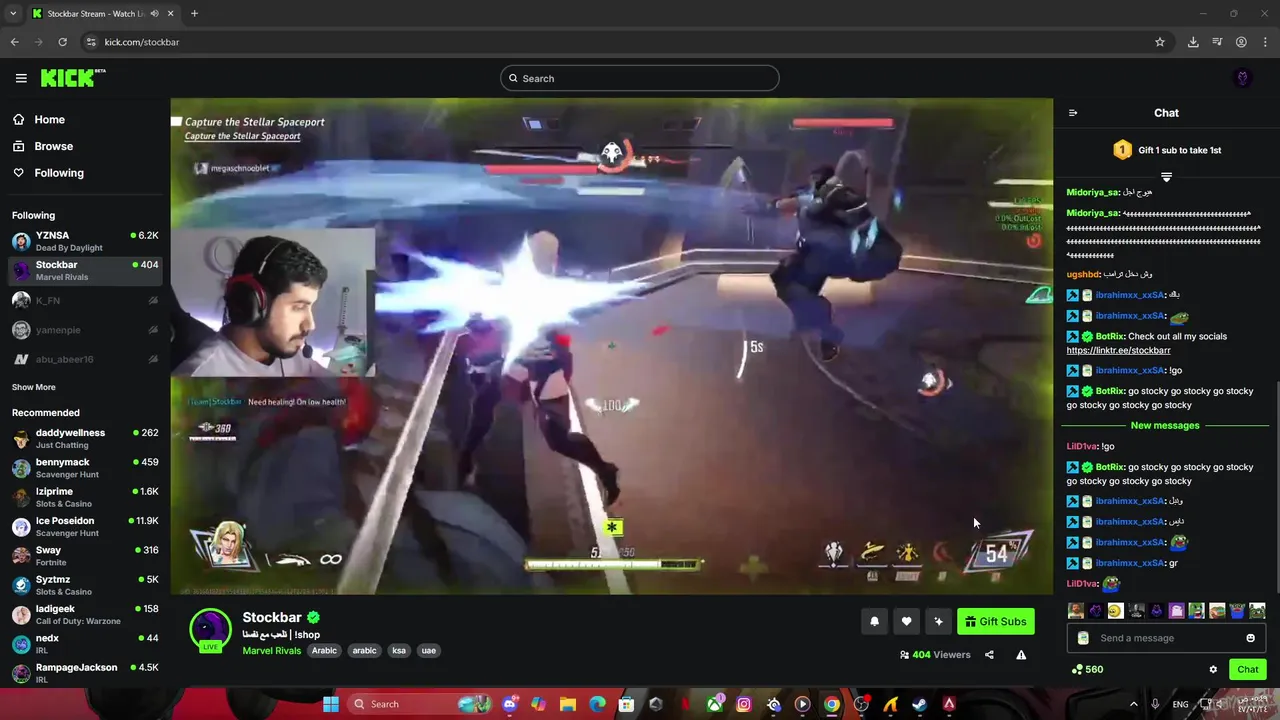Screen dimensions: 1280x720
Task: Open the hamburger sidebar menu
Action: point(21,78)
